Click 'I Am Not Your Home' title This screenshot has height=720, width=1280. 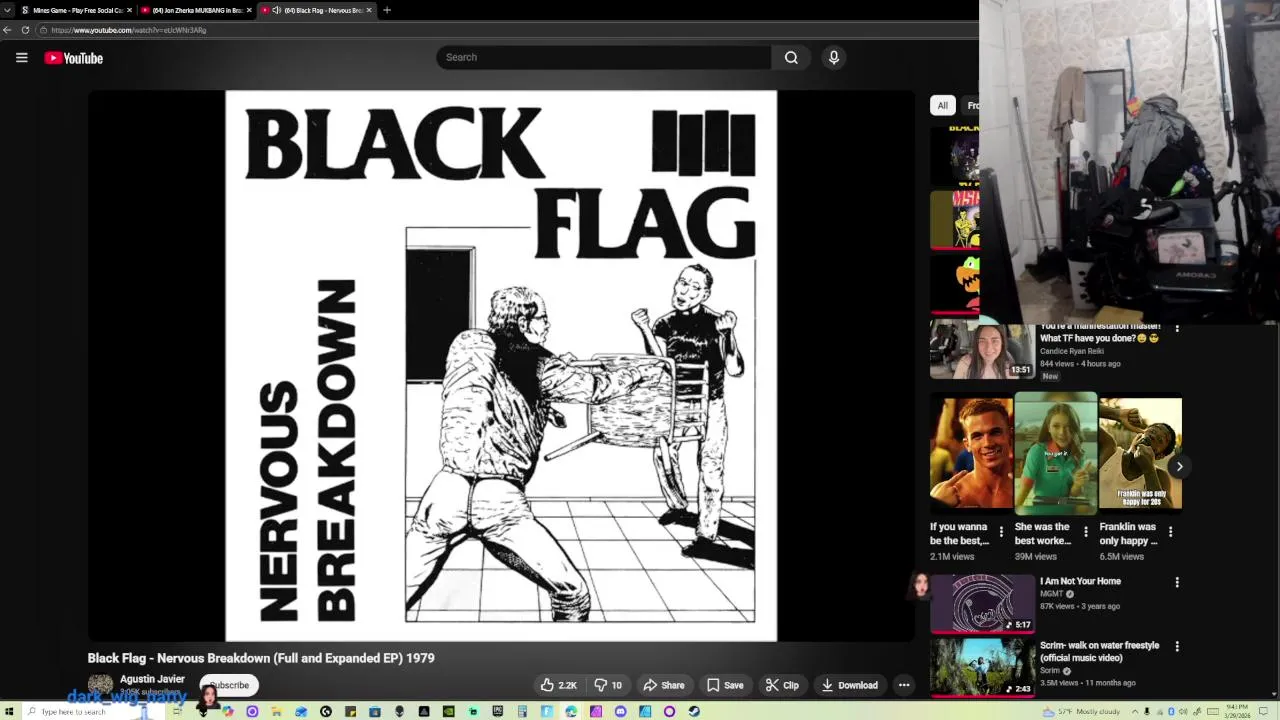pyautogui.click(x=1080, y=581)
